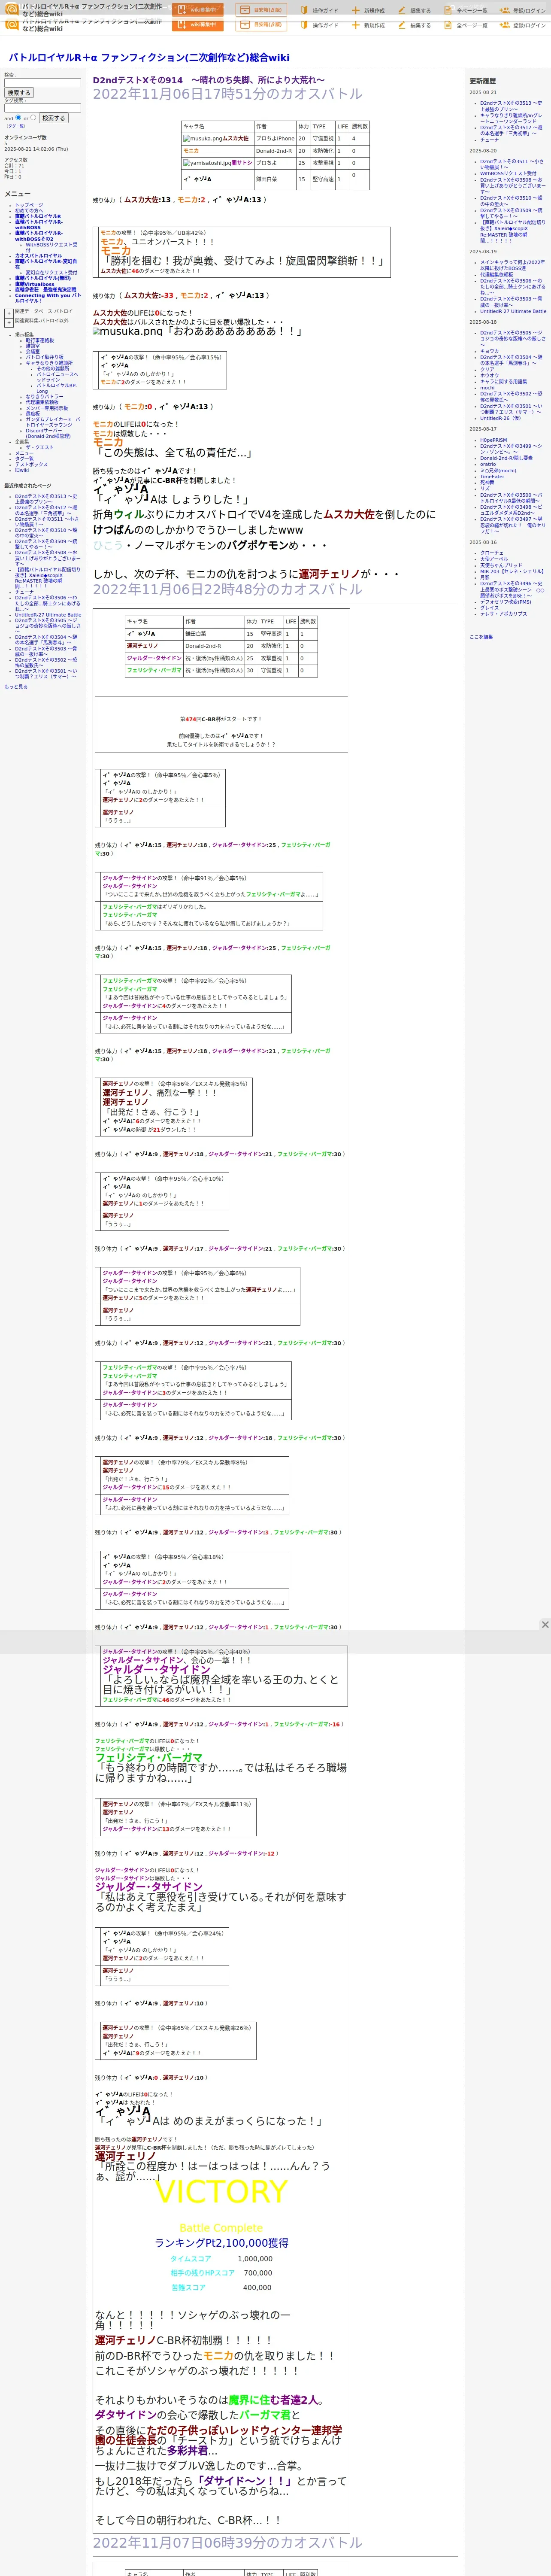Viewport: 551px width, 2576px height.
Task: Click broken musuka.png image in first table
Action: 202,139
